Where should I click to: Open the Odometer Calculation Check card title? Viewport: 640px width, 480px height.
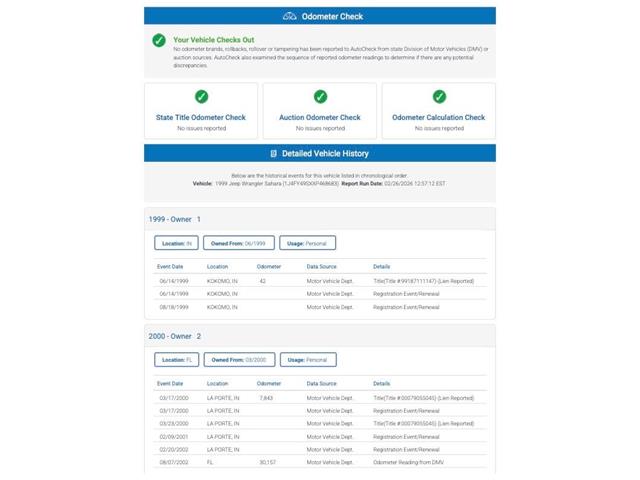pos(439,118)
